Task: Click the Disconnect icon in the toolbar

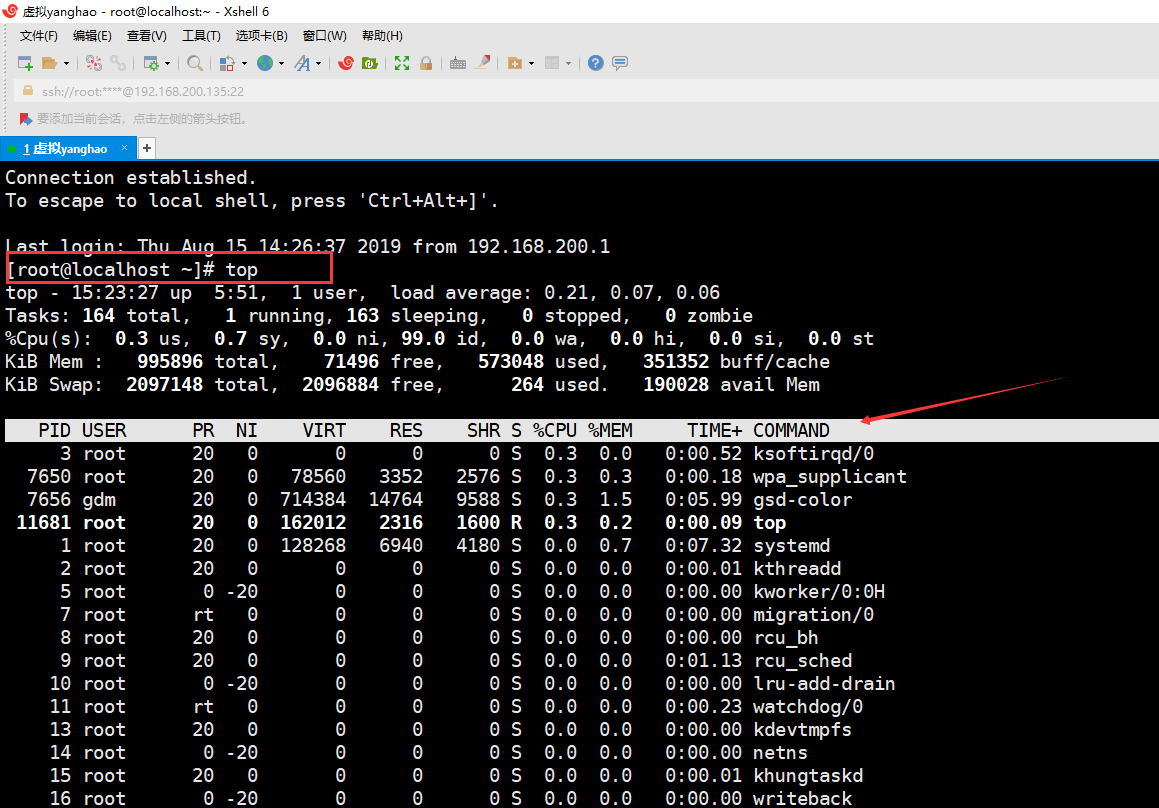Action: pyautogui.click(x=94, y=64)
